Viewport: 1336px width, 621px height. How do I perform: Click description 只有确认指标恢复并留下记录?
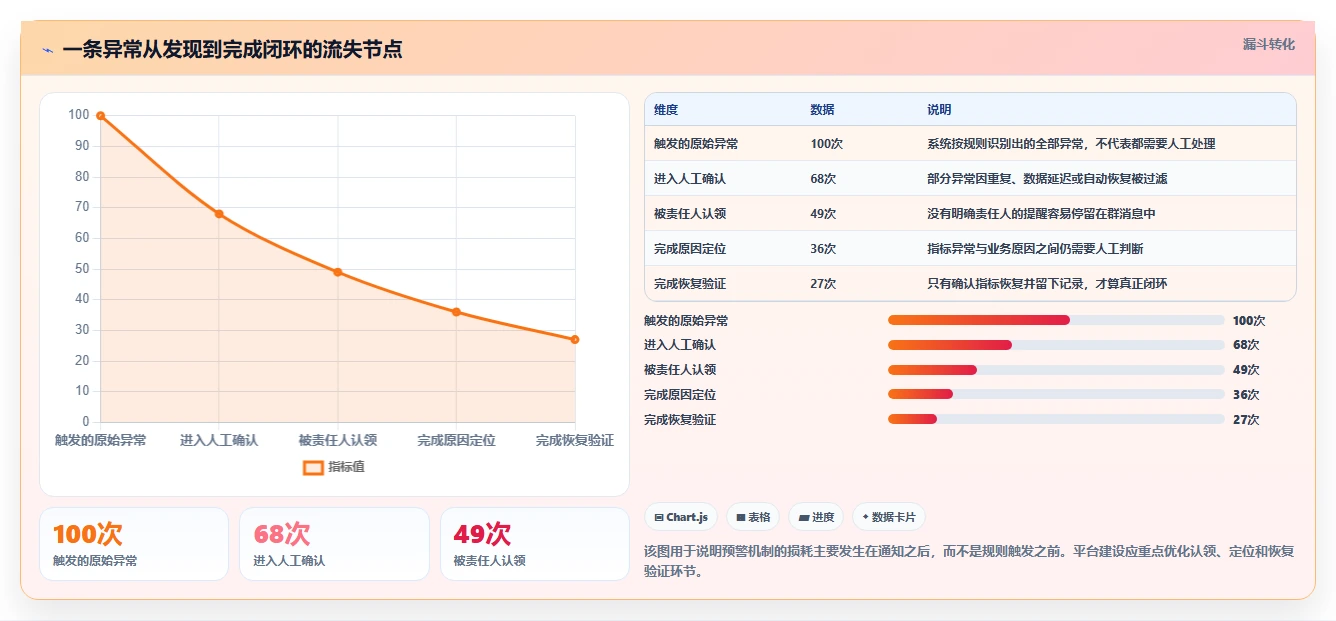pos(1047,284)
